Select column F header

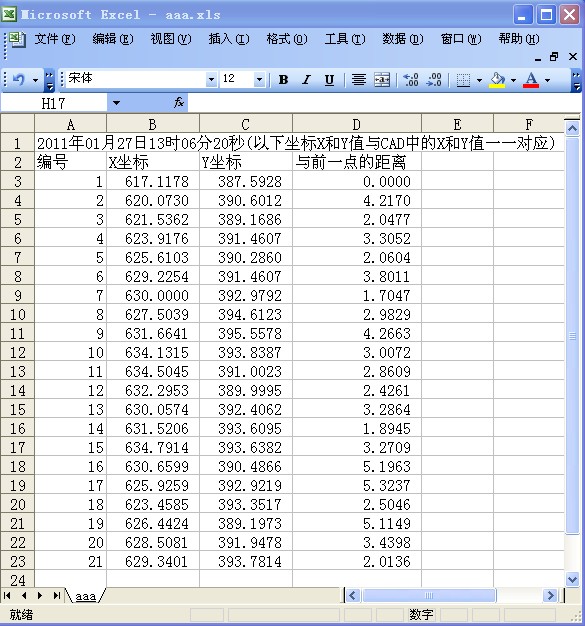pyautogui.click(x=529, y=125)
